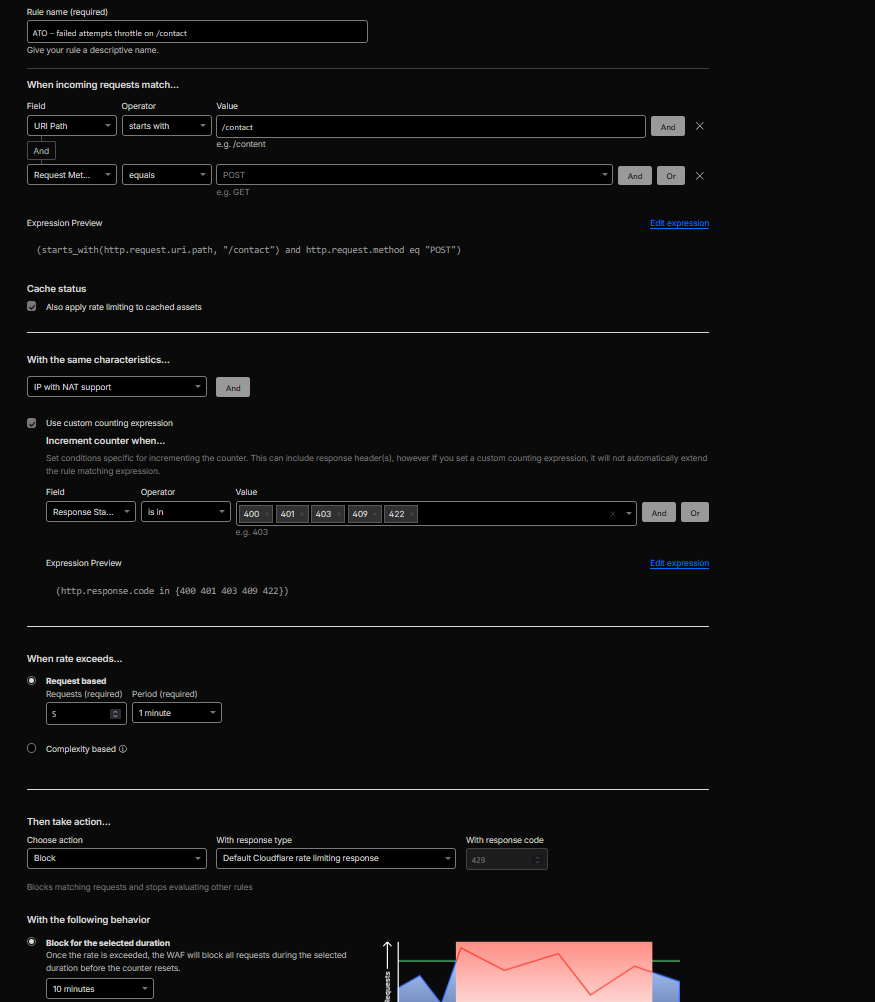Click Edit expression link for incoming requests
The width and height of the screenshot is (875, 1002).
coord(679,223)
